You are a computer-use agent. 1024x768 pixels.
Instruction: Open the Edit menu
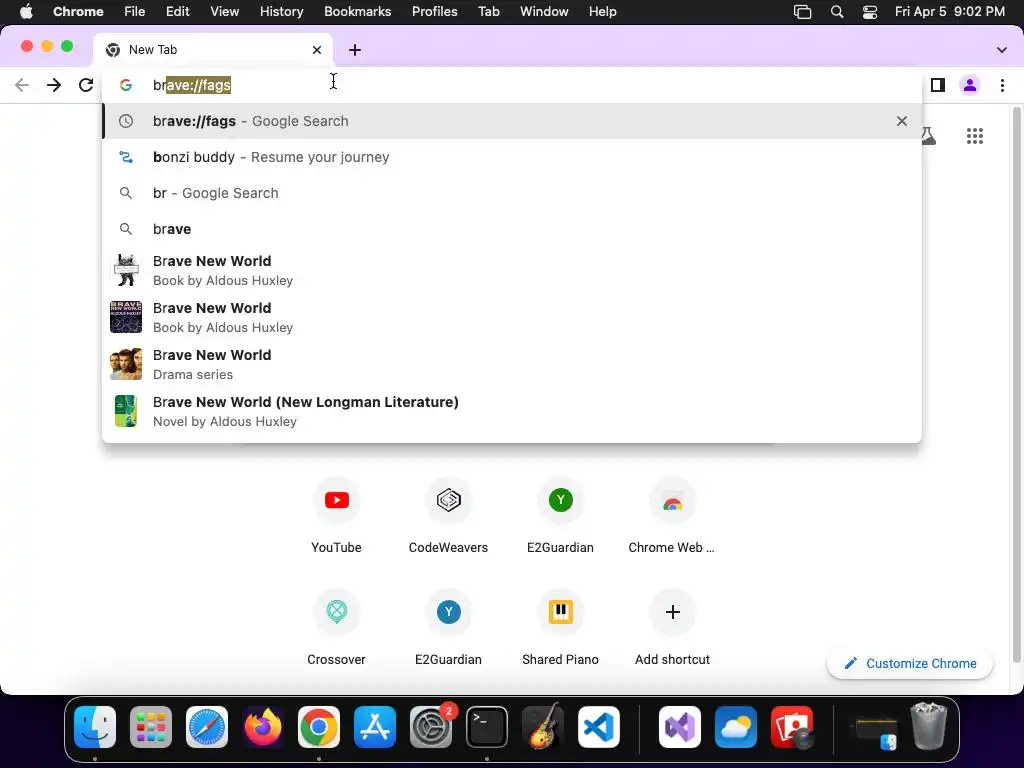[177, 12]
